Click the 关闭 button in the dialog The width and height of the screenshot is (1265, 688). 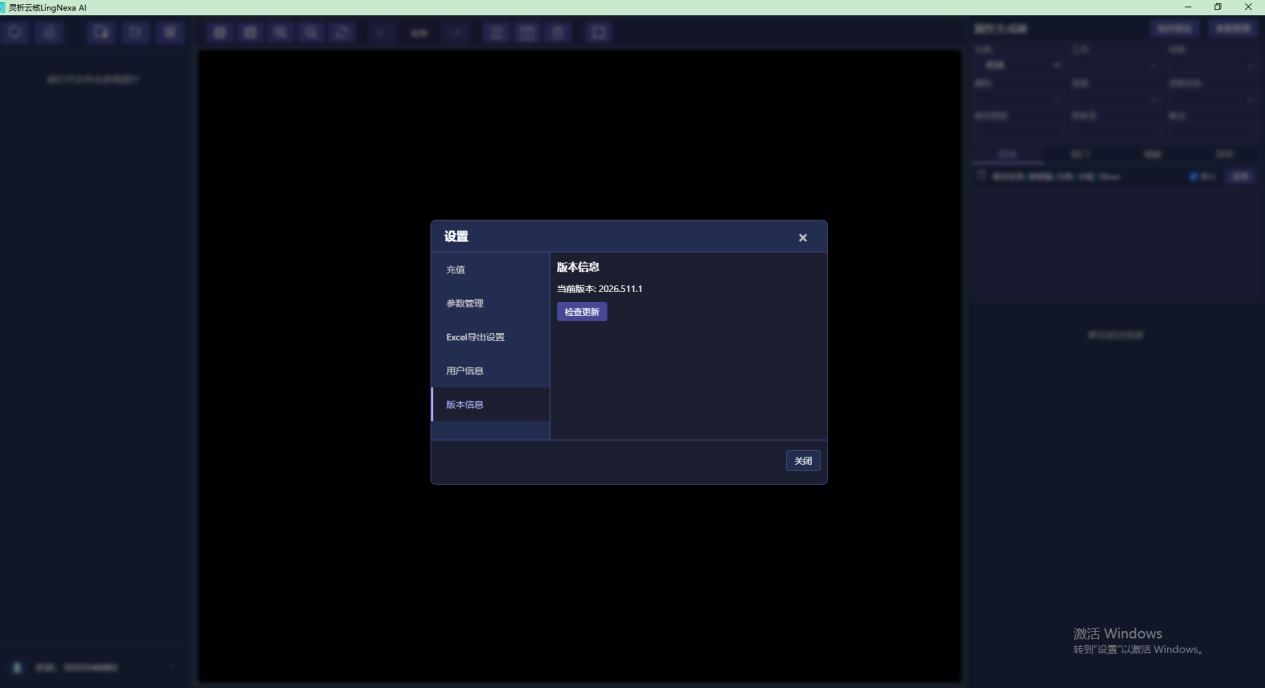pyautogui.click(x=803, y=461)
